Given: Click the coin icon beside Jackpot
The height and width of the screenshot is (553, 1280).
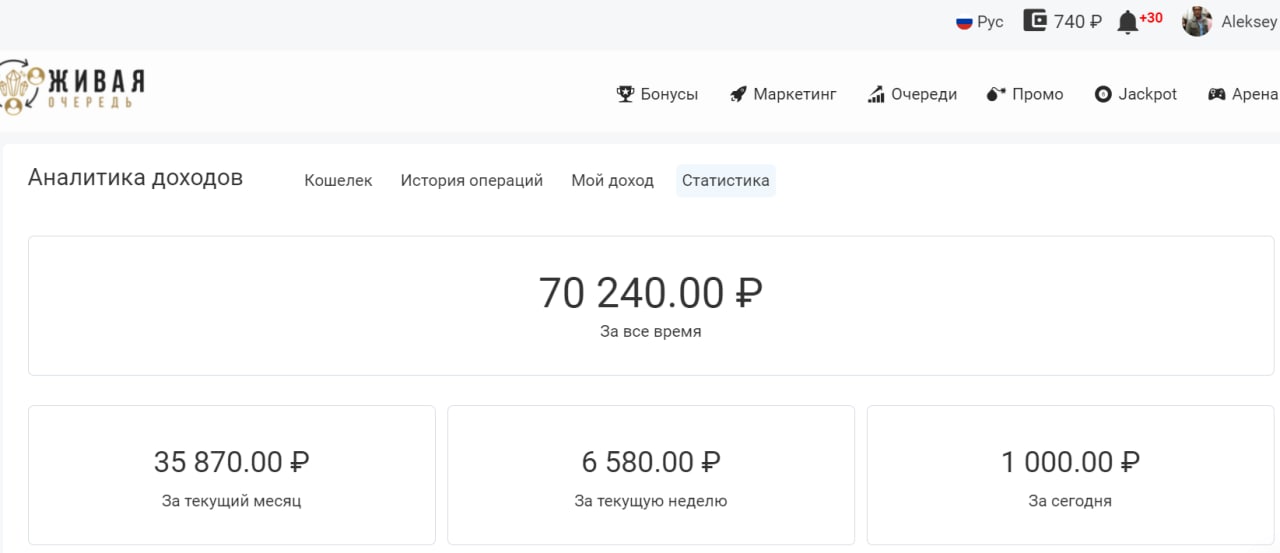Looking at the screenshot, I should 1103,94.
